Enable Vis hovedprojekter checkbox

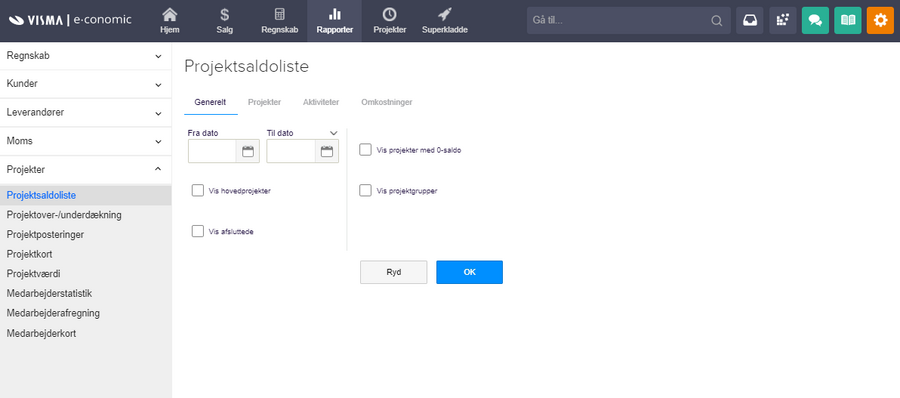(198, 191)
